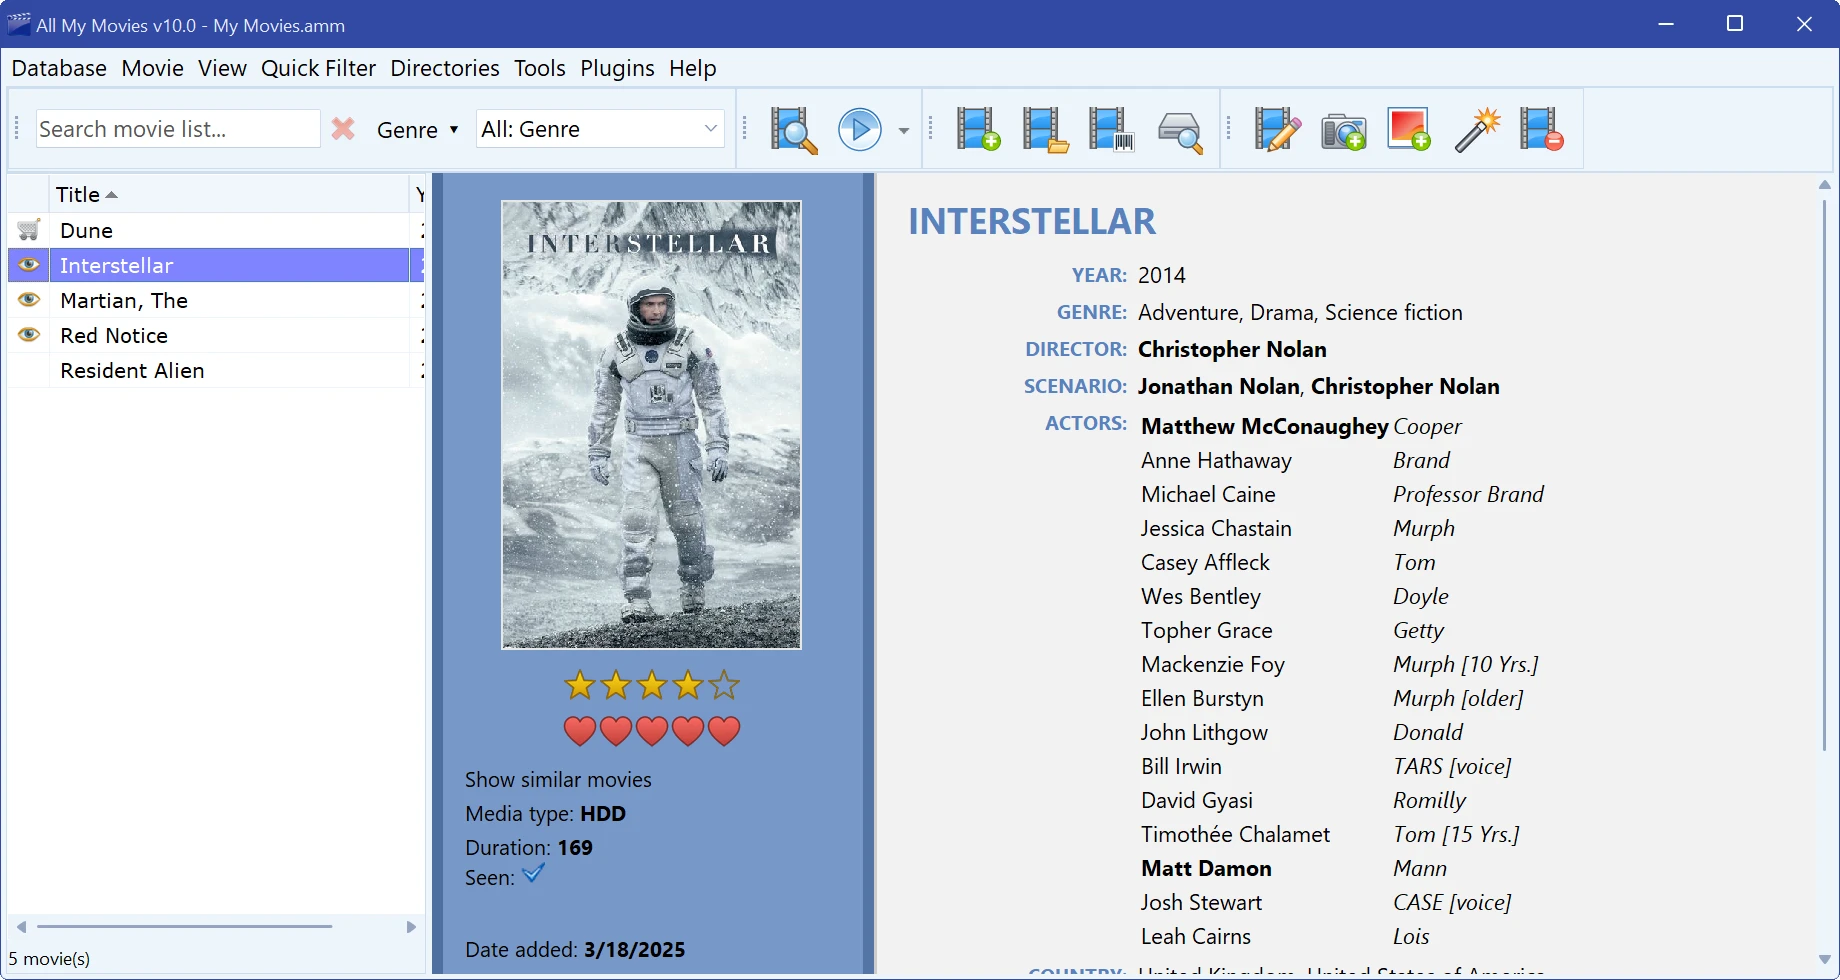The image size is (1840, 980).
Task: Click the Date added 3/18/2025 text
Action: pos(575,950)
